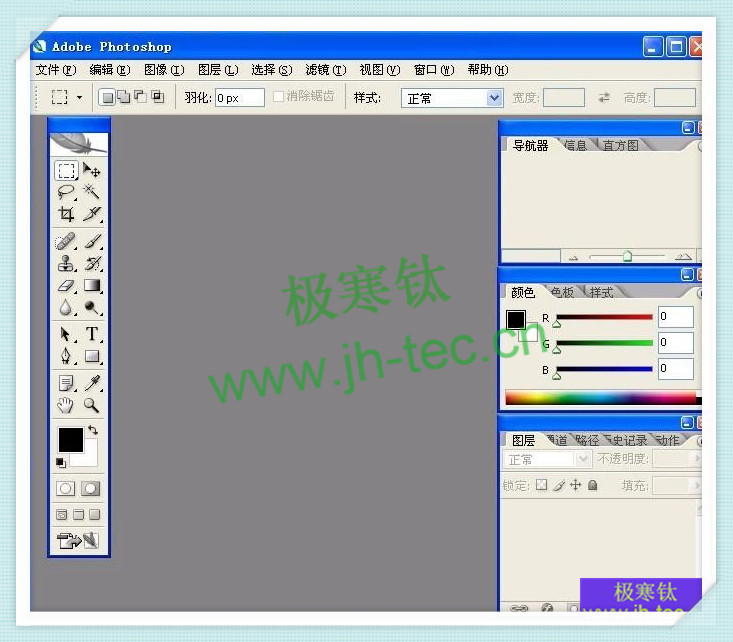
Task: Select Standard Screen mode
Action: tap(62, 515)
